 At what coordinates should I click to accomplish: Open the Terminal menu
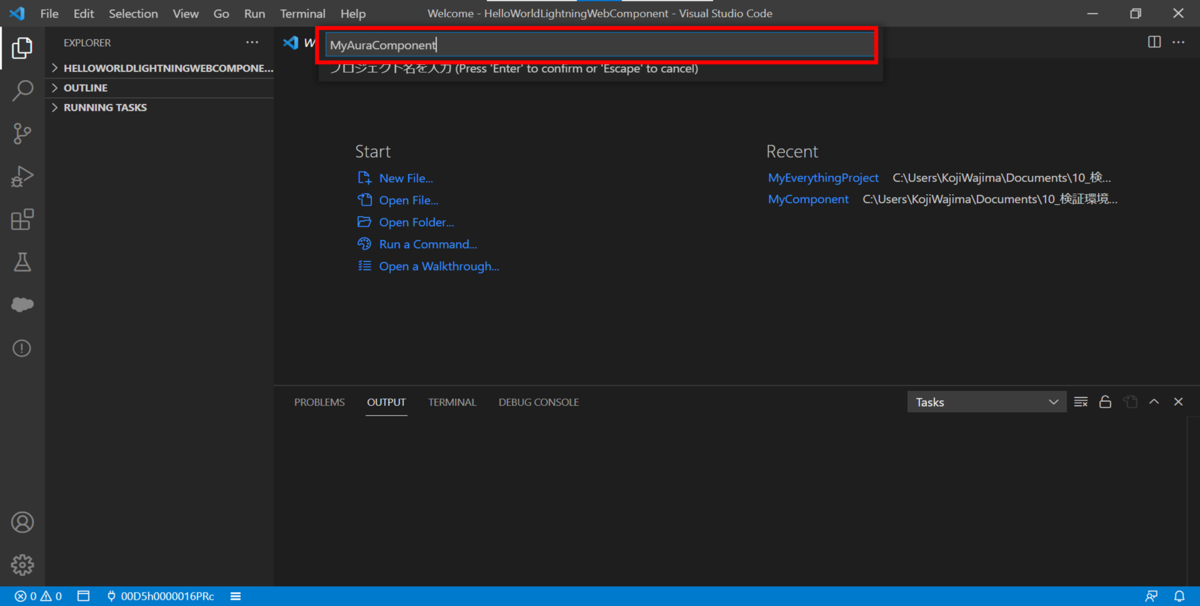302,14
